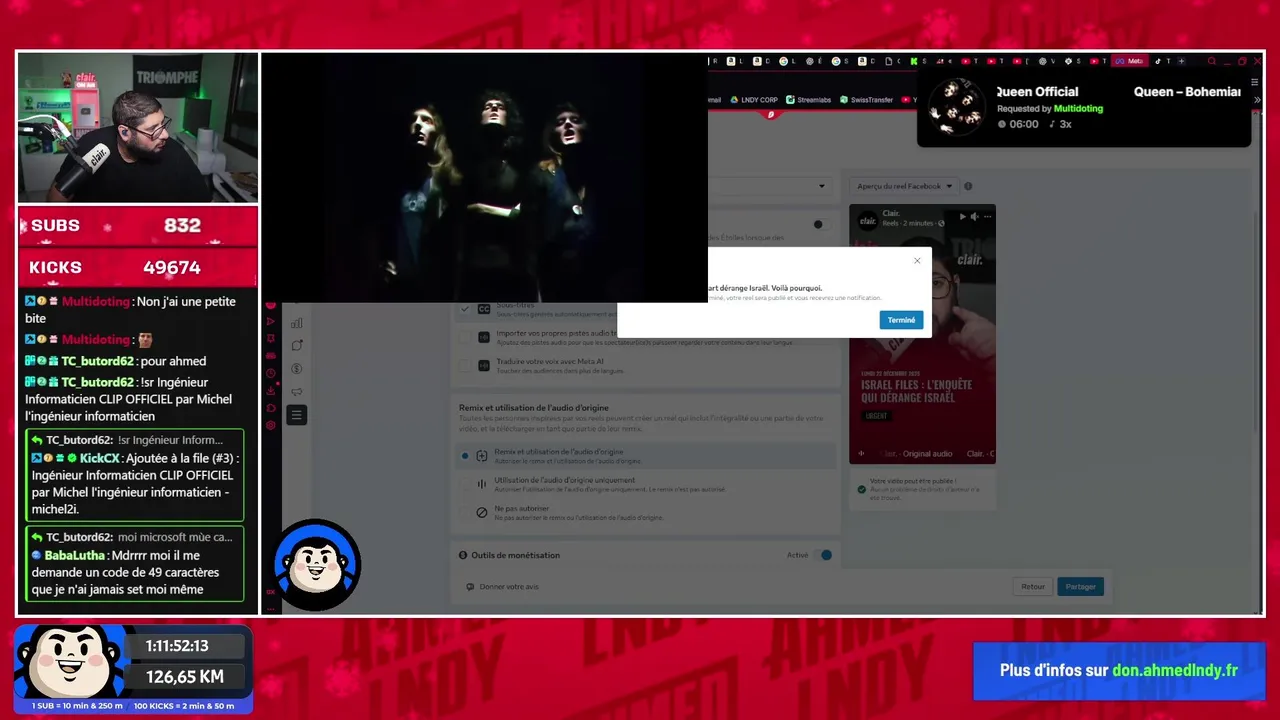The width and height of the screenshot is (1280, 720).
Task: Click the Partager button
Action: coord(1080,587)
